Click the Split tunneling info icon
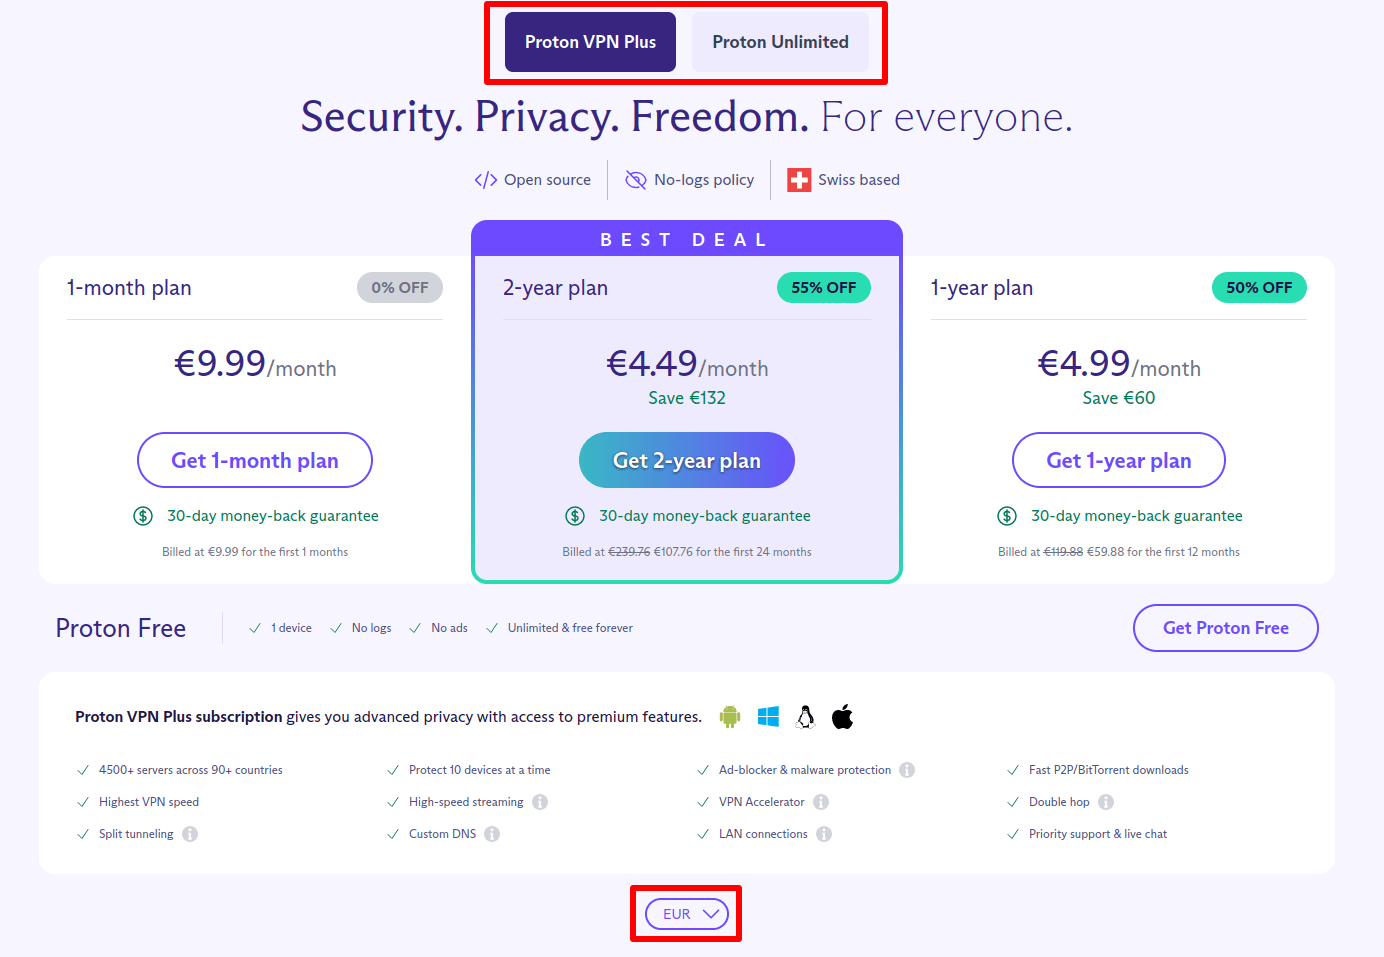The image size is (1384, 957). coord(191,834)
